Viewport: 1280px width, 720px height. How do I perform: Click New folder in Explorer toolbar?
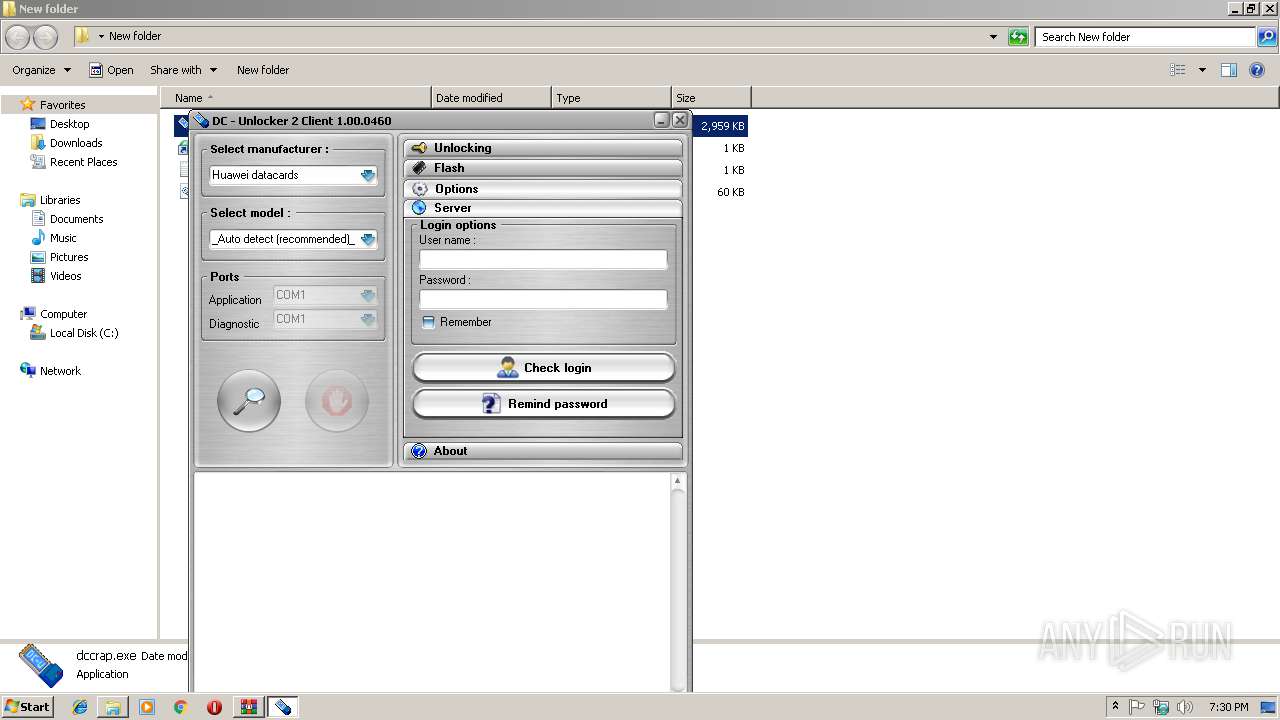click(263, 70)
